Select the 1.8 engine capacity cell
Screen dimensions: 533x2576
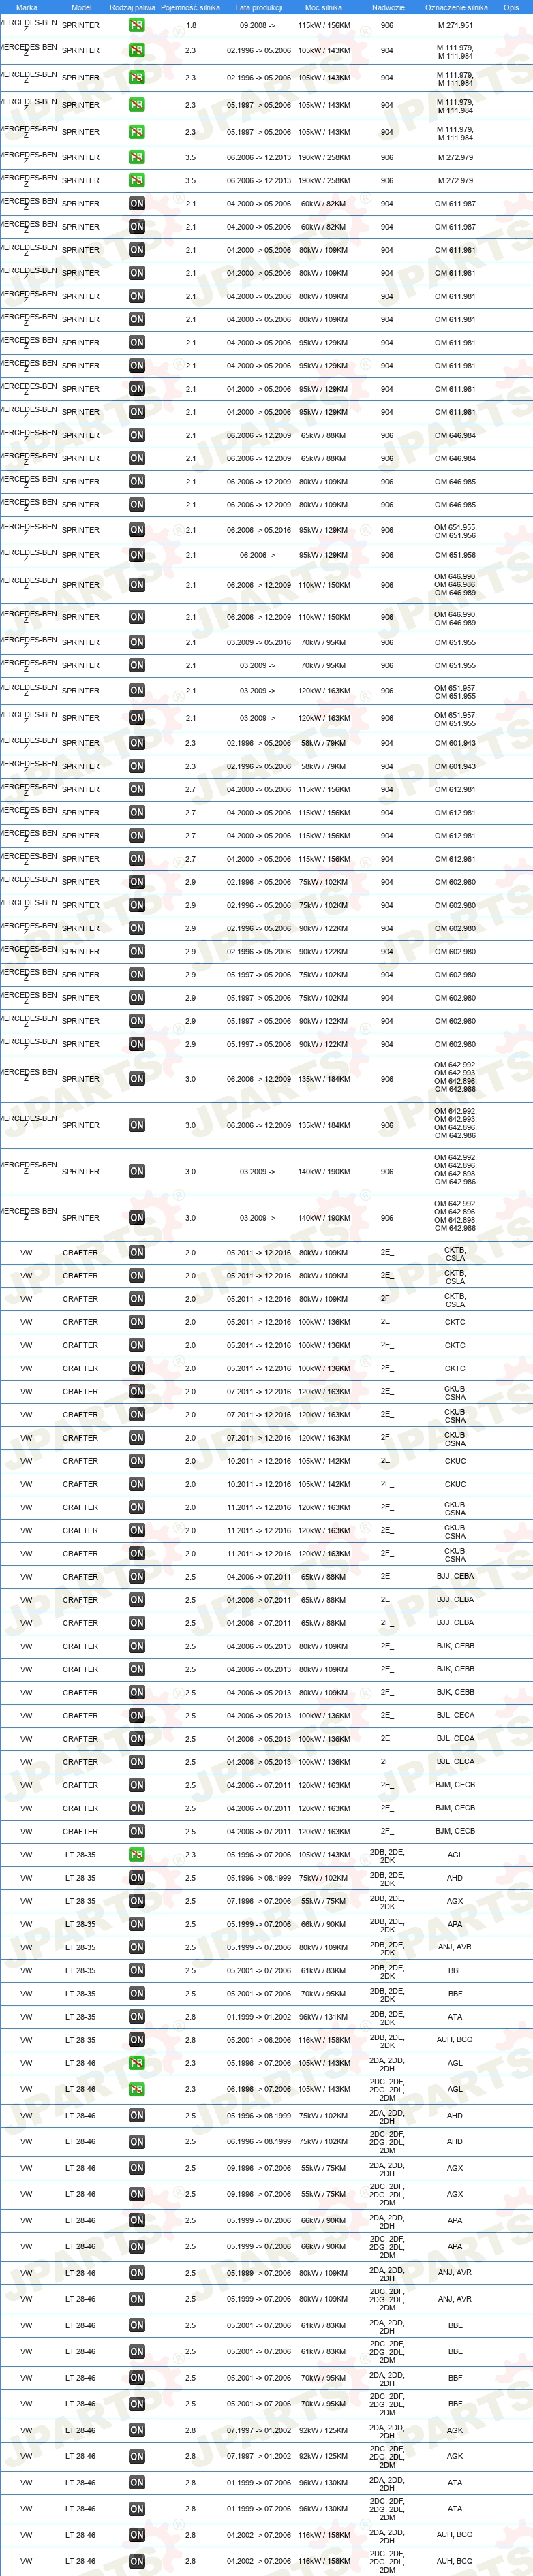[190, 26]
